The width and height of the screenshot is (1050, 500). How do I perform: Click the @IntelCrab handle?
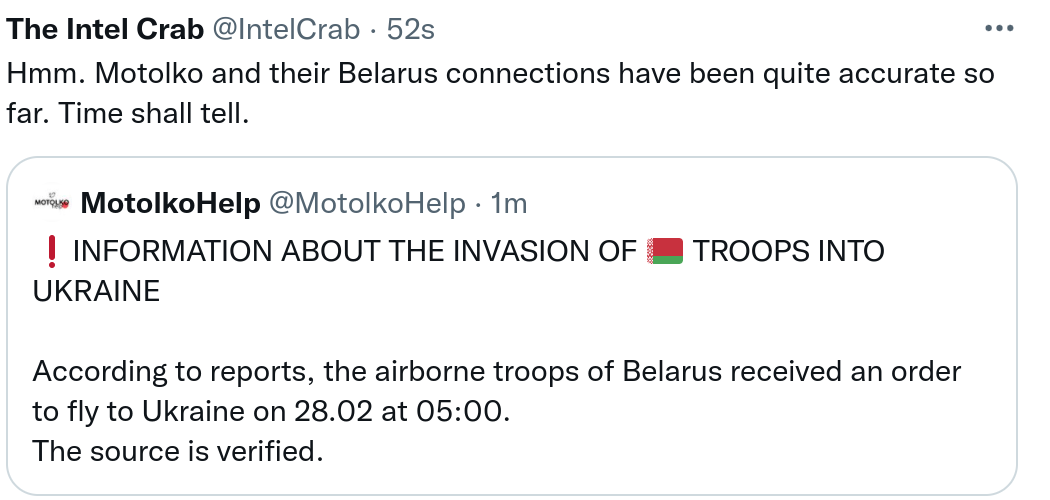pos(286,30)
